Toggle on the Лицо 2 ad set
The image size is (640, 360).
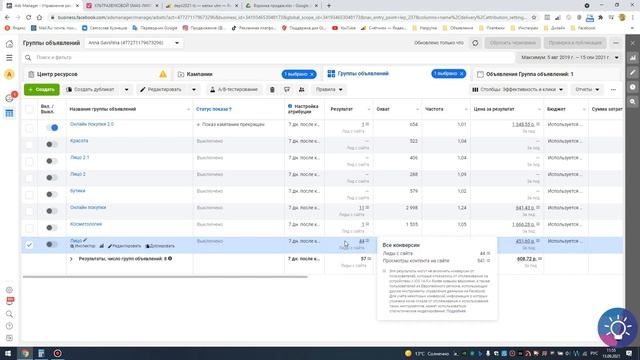pyautogui.click(x=52, y=178)
